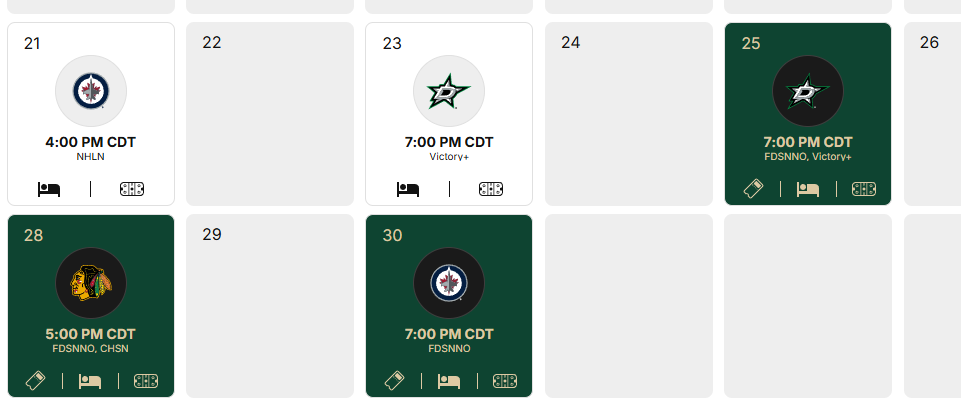
Task: Open the Dallas Stars logo on day 25
Action: [x=808, y=92]
